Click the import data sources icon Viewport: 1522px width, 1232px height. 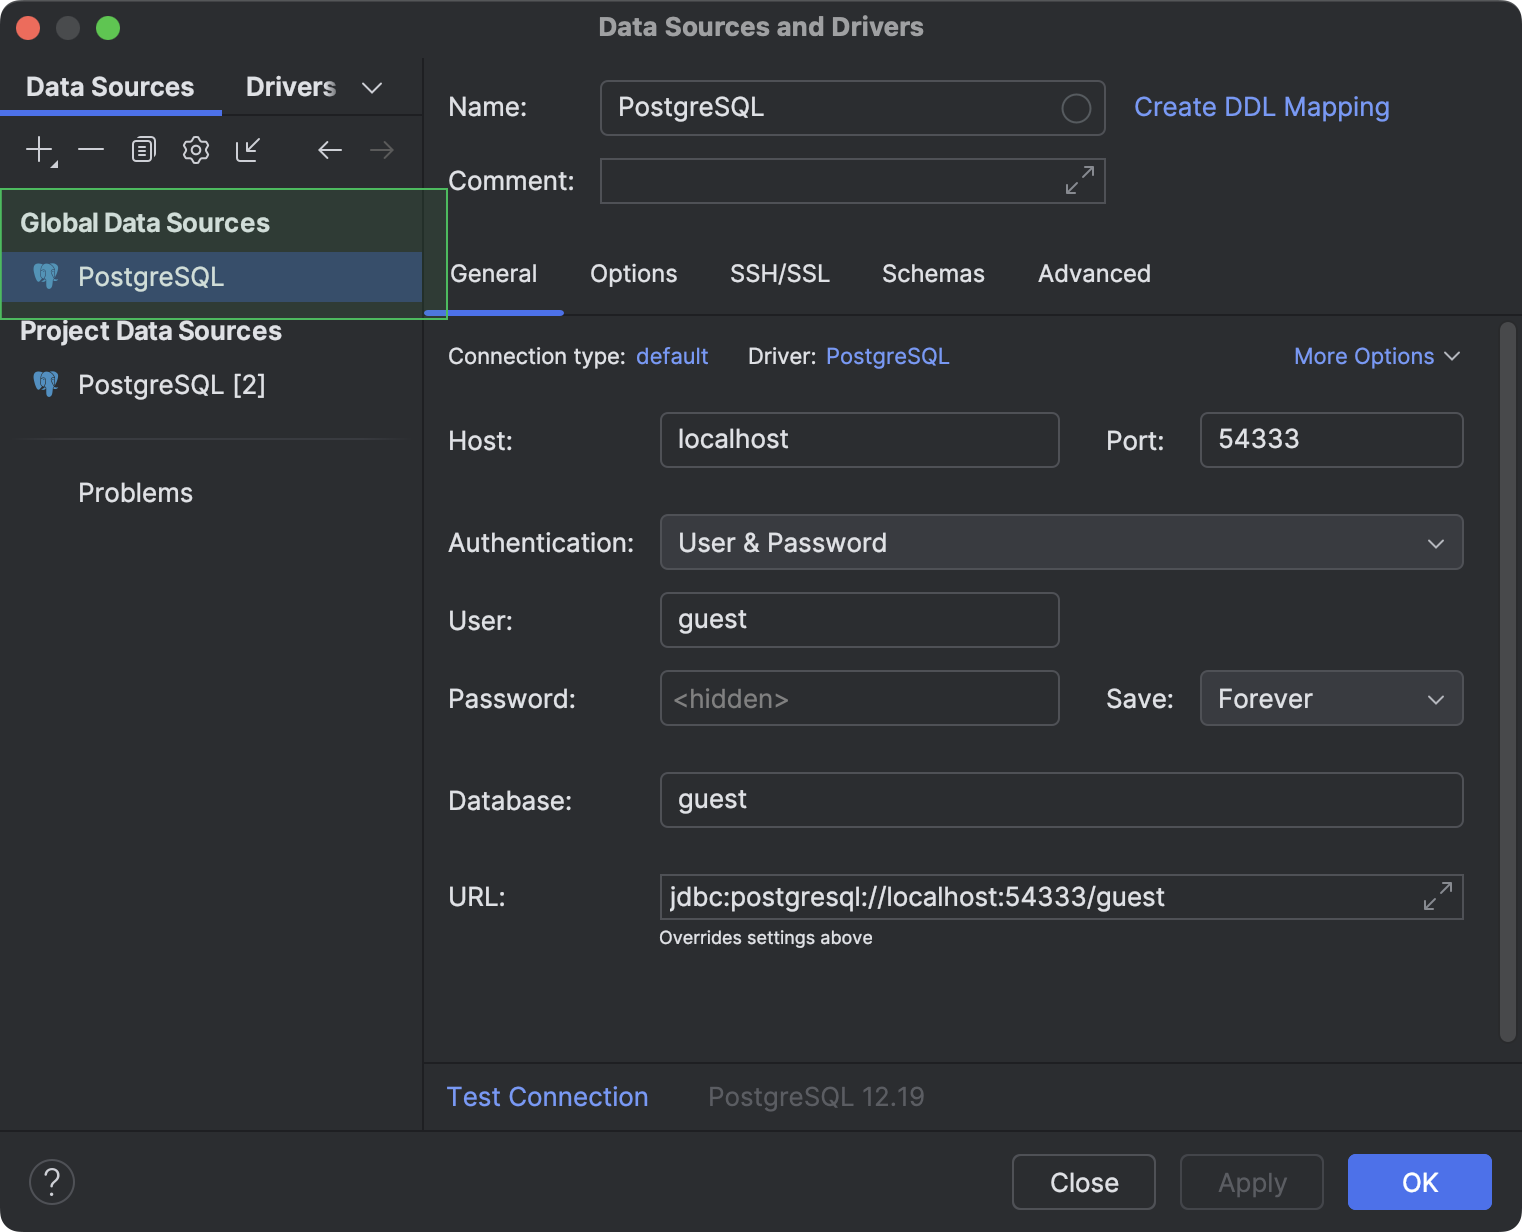(247, 150)
